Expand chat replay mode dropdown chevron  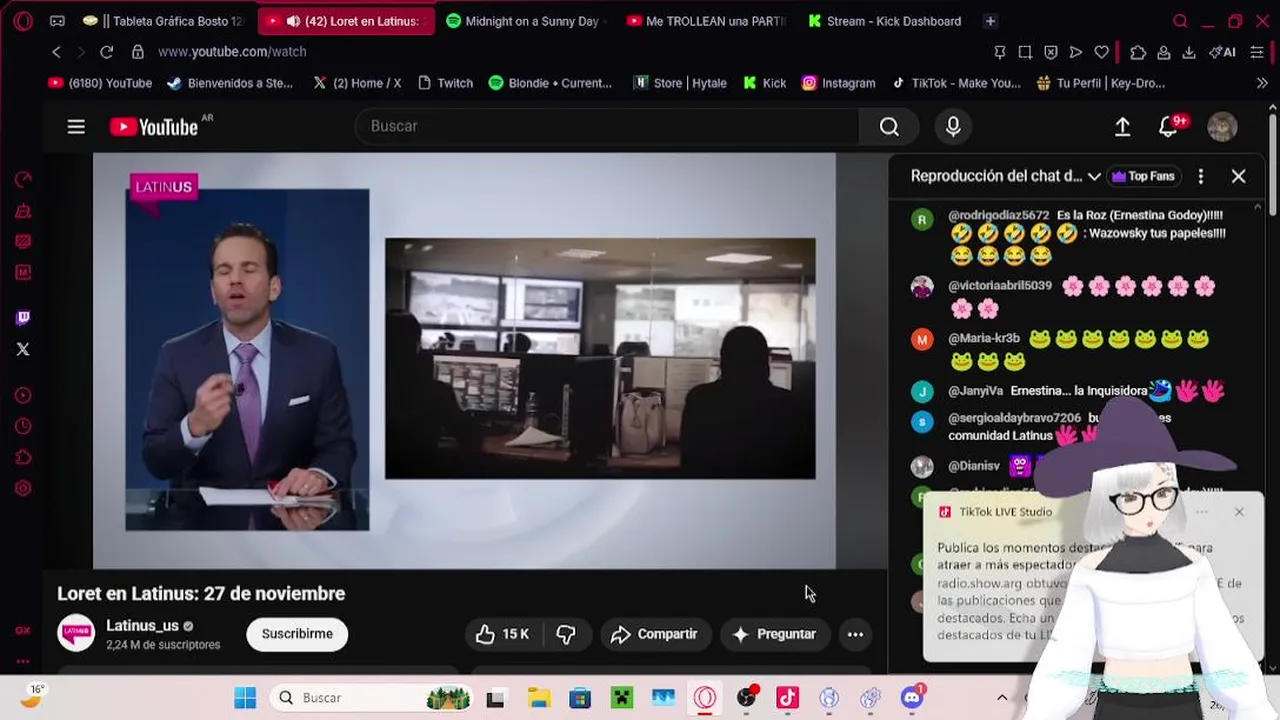(1094, 176)
